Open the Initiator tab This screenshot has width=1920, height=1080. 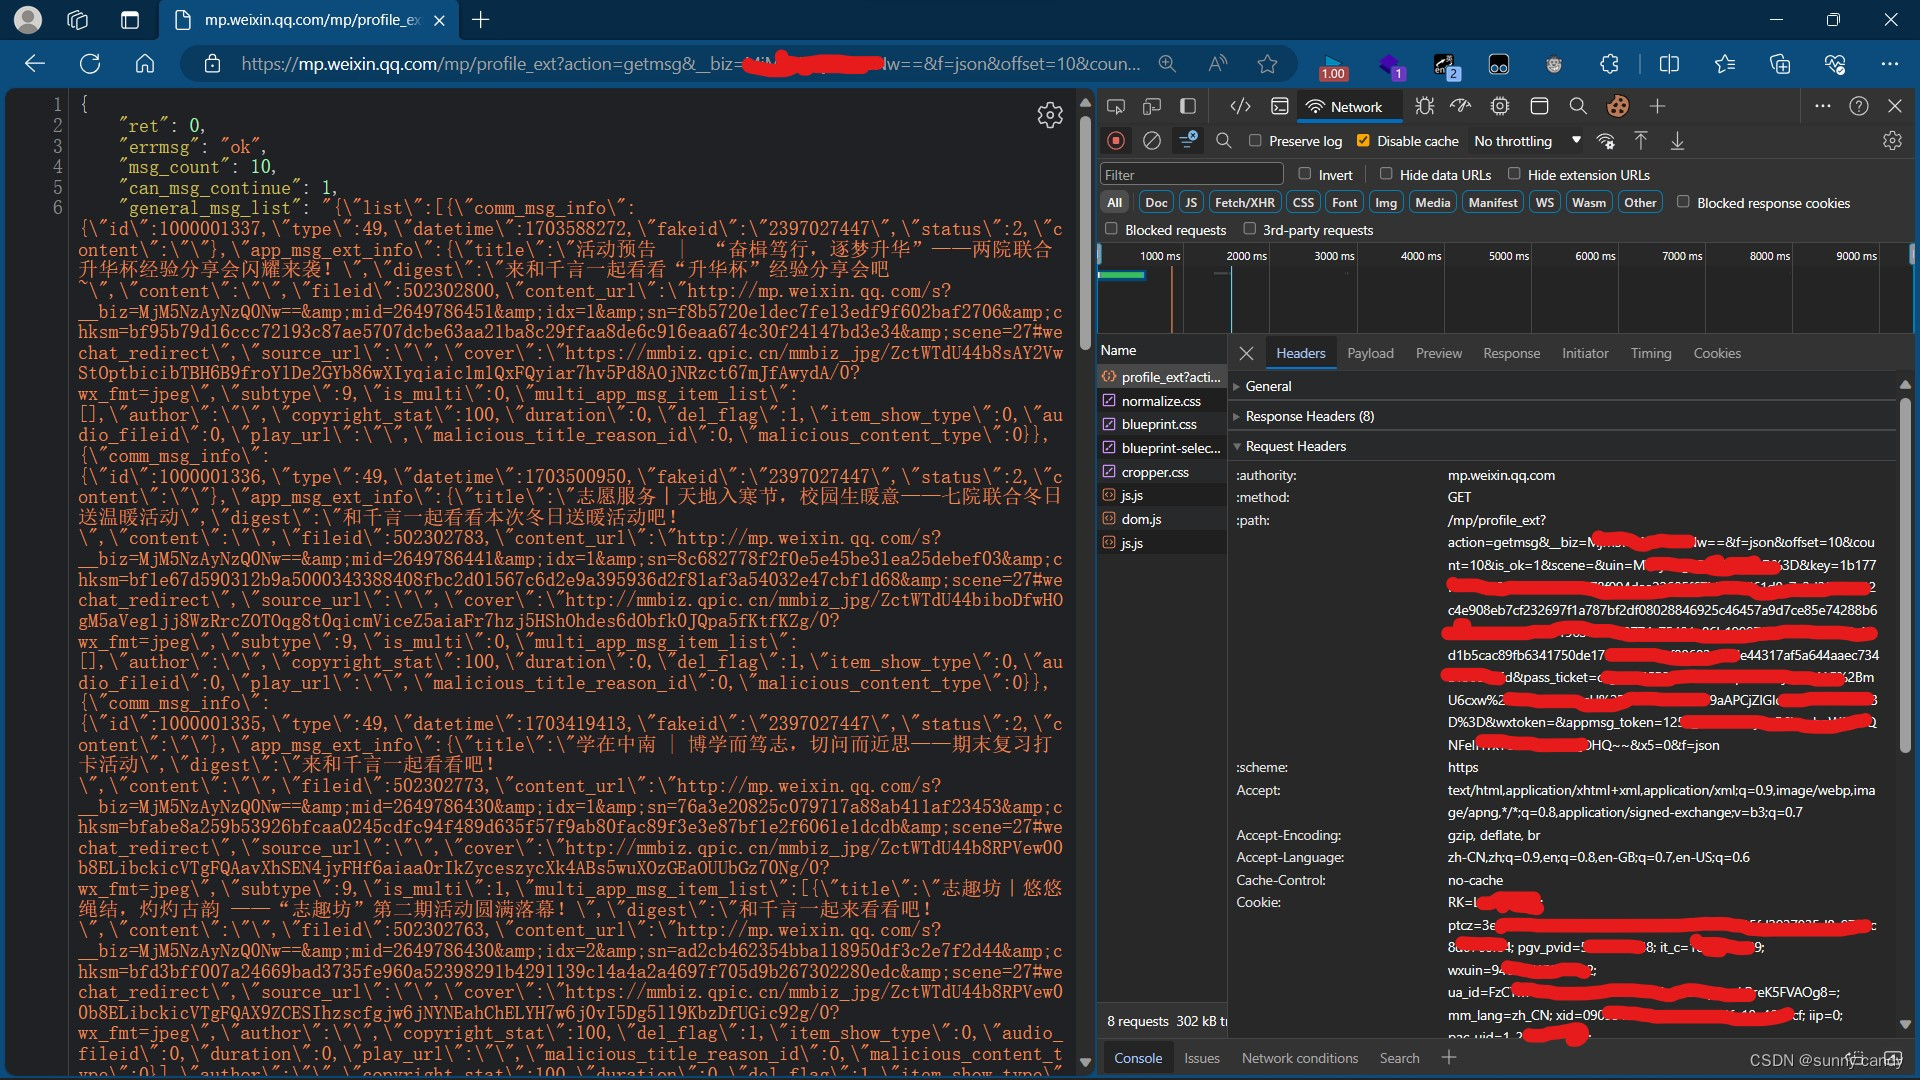click(1585, 353)
